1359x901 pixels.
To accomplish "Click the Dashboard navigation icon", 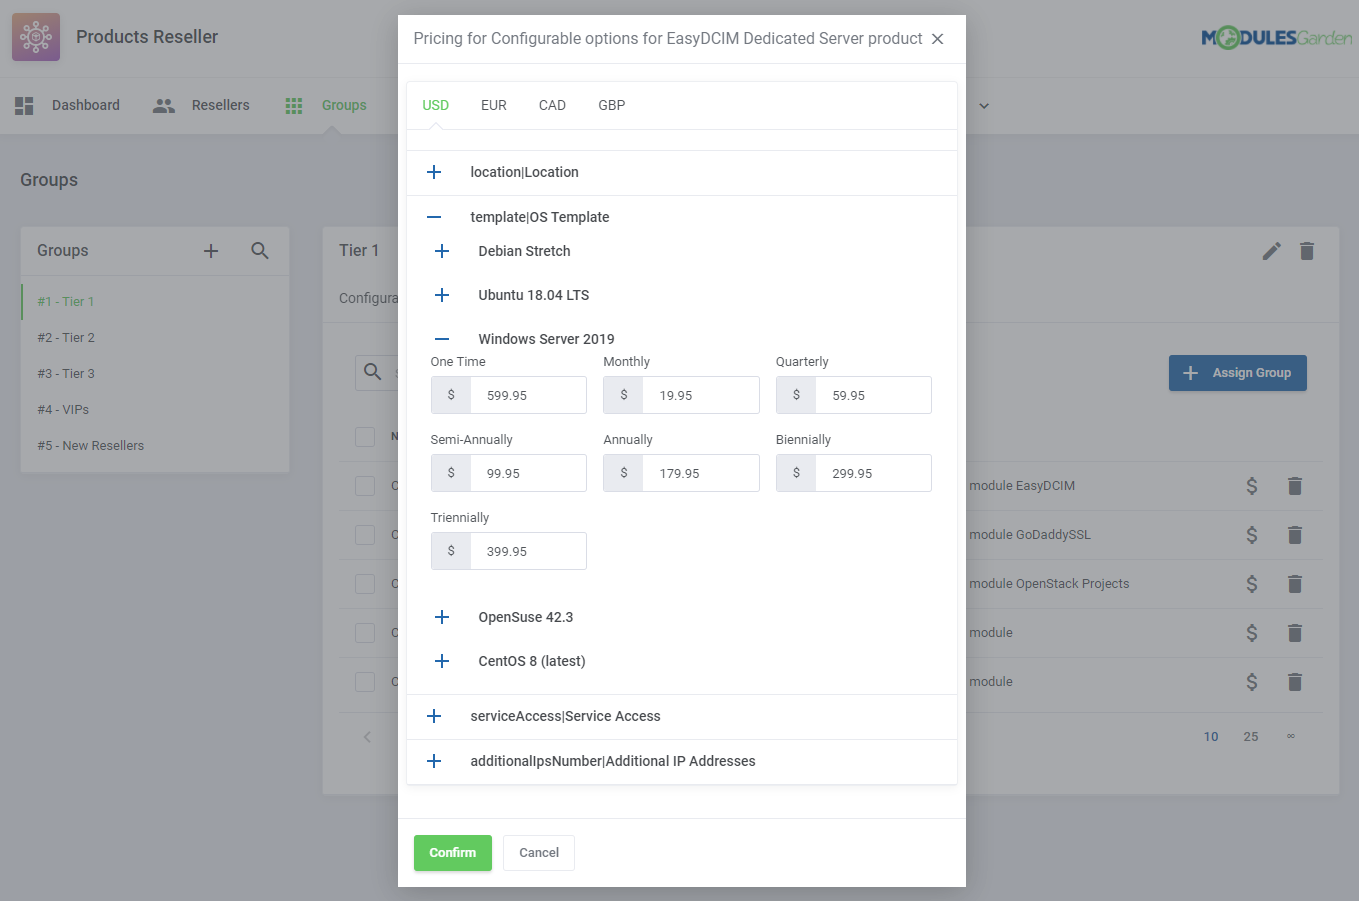I will tap(24, 104).
